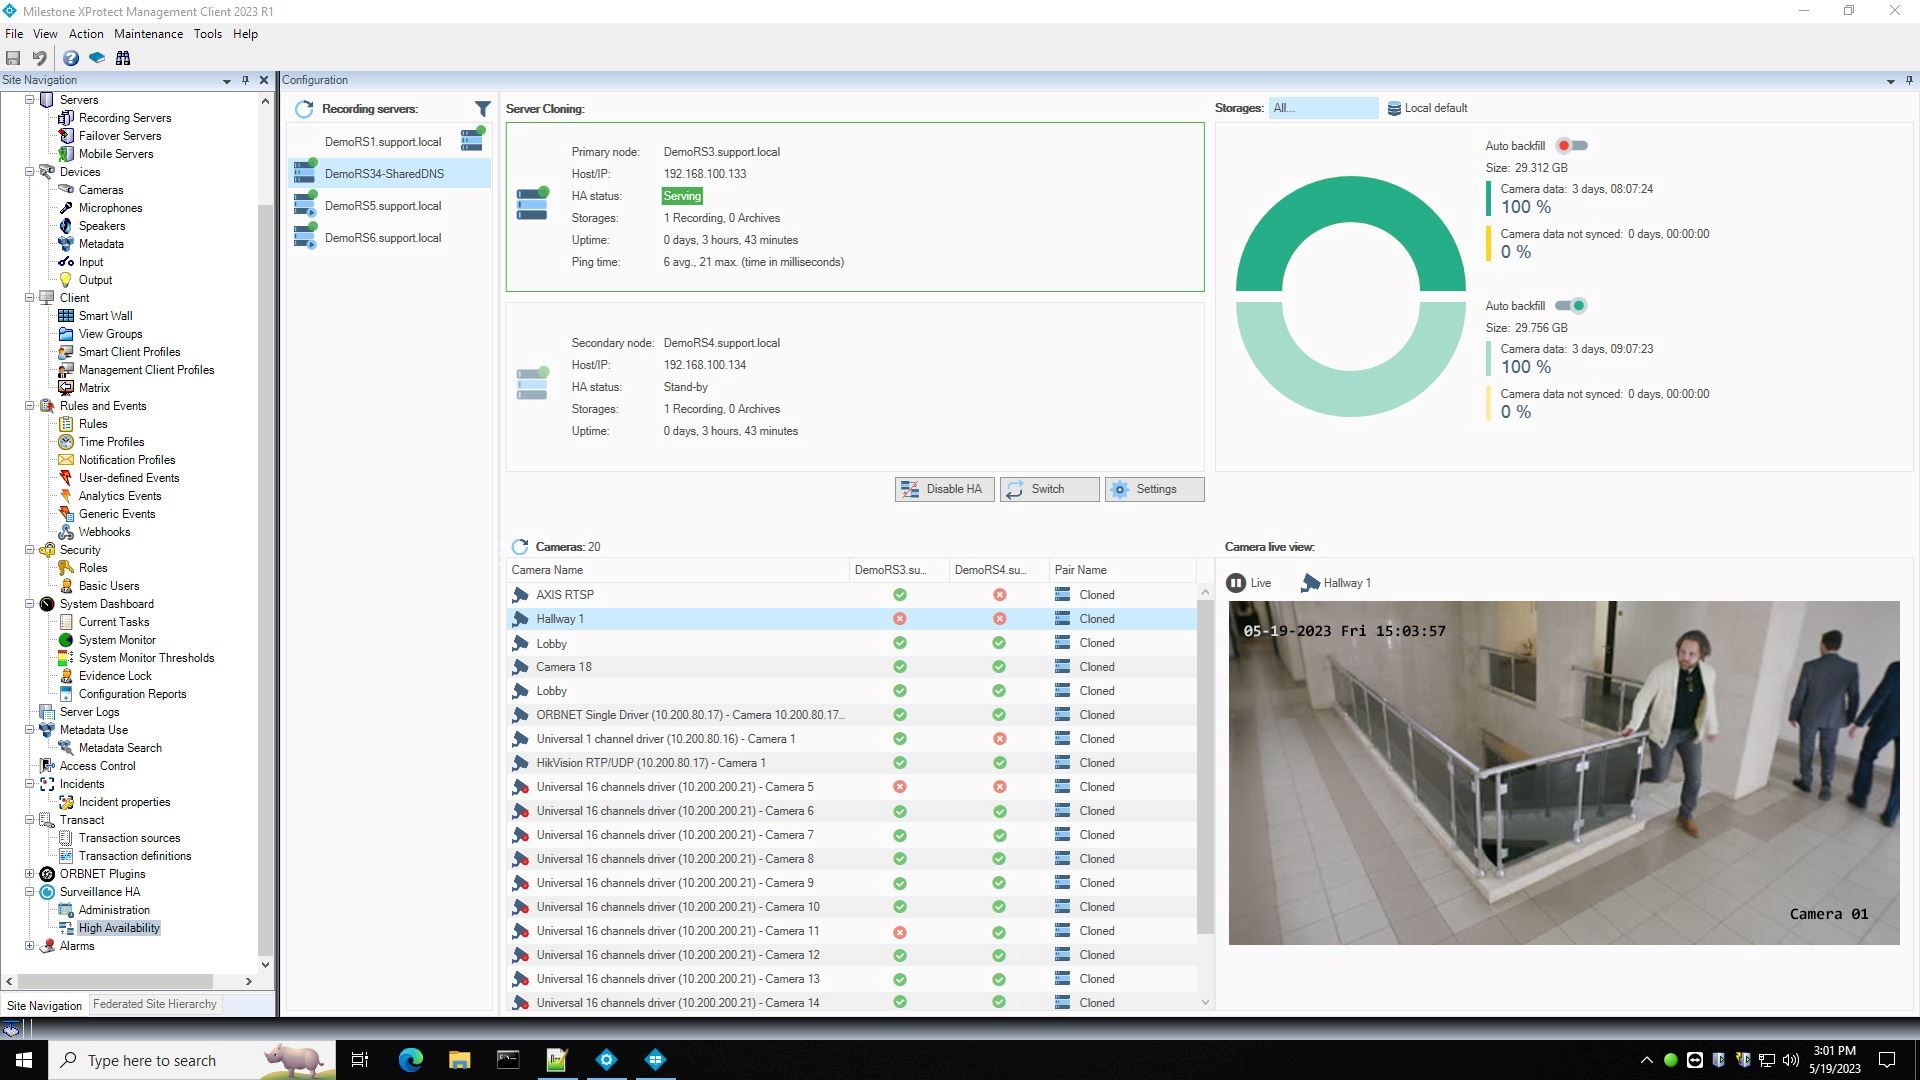Image resolution: width=1920 pixels, height=1080 pixels.
Task: Select the Camera 18 row
Action: [851, 667]
